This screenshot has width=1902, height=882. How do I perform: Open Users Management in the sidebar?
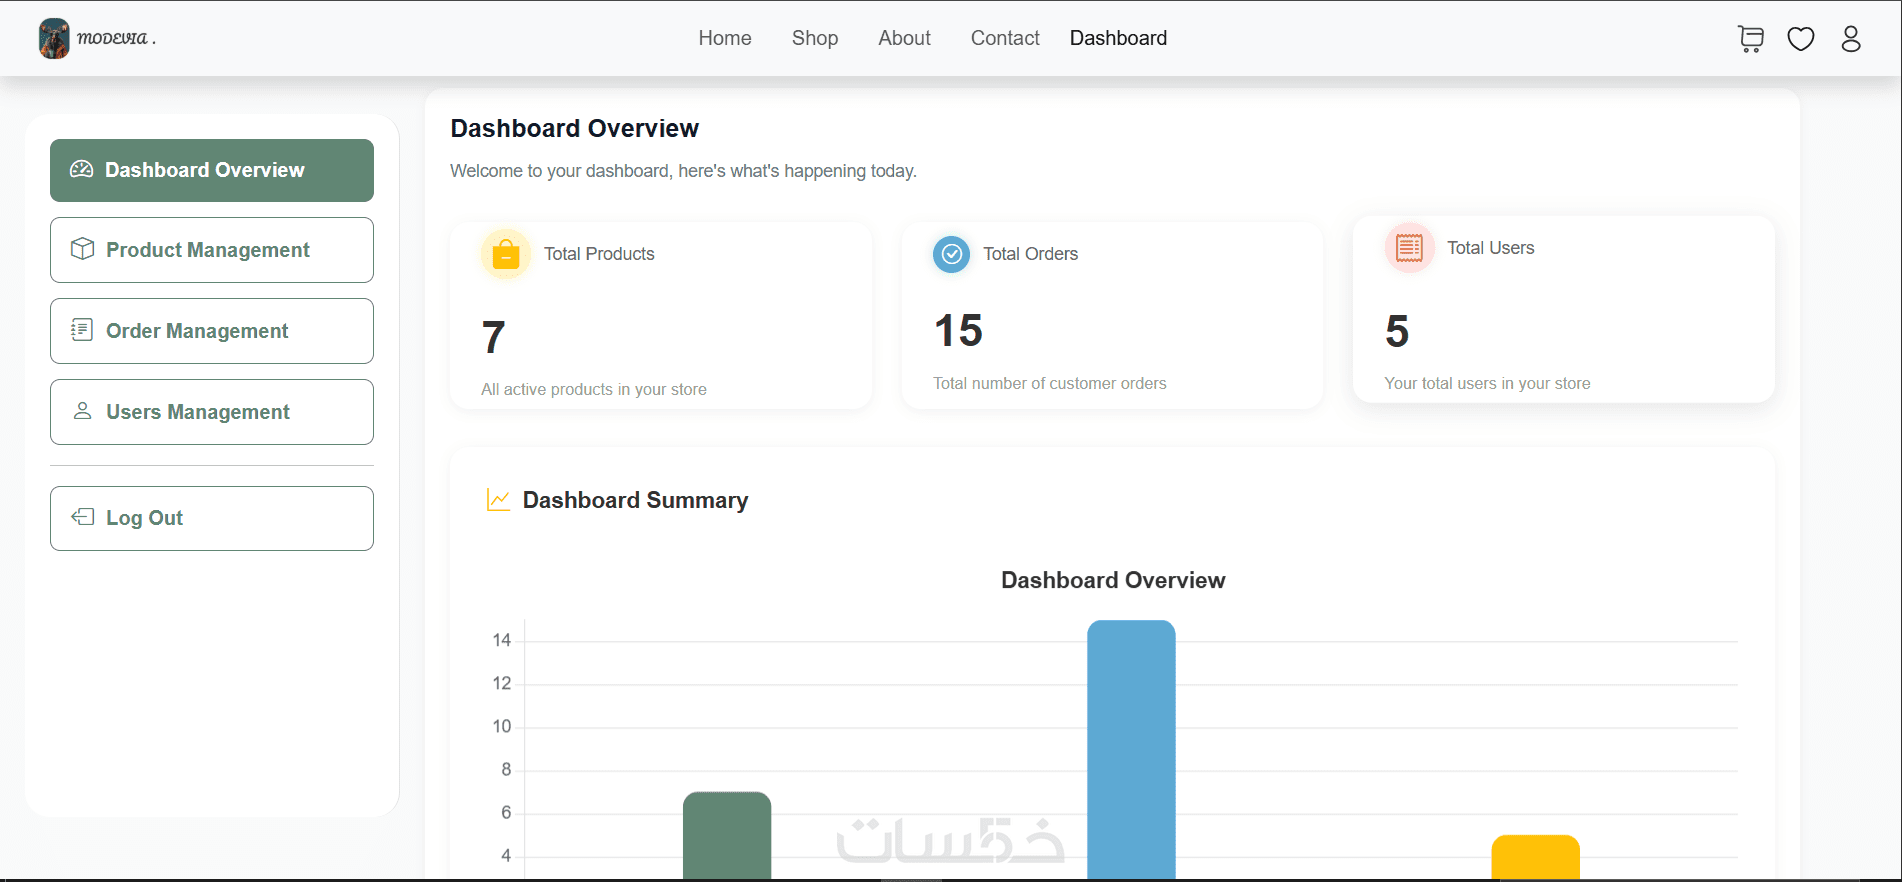click(x=212, y=412)
